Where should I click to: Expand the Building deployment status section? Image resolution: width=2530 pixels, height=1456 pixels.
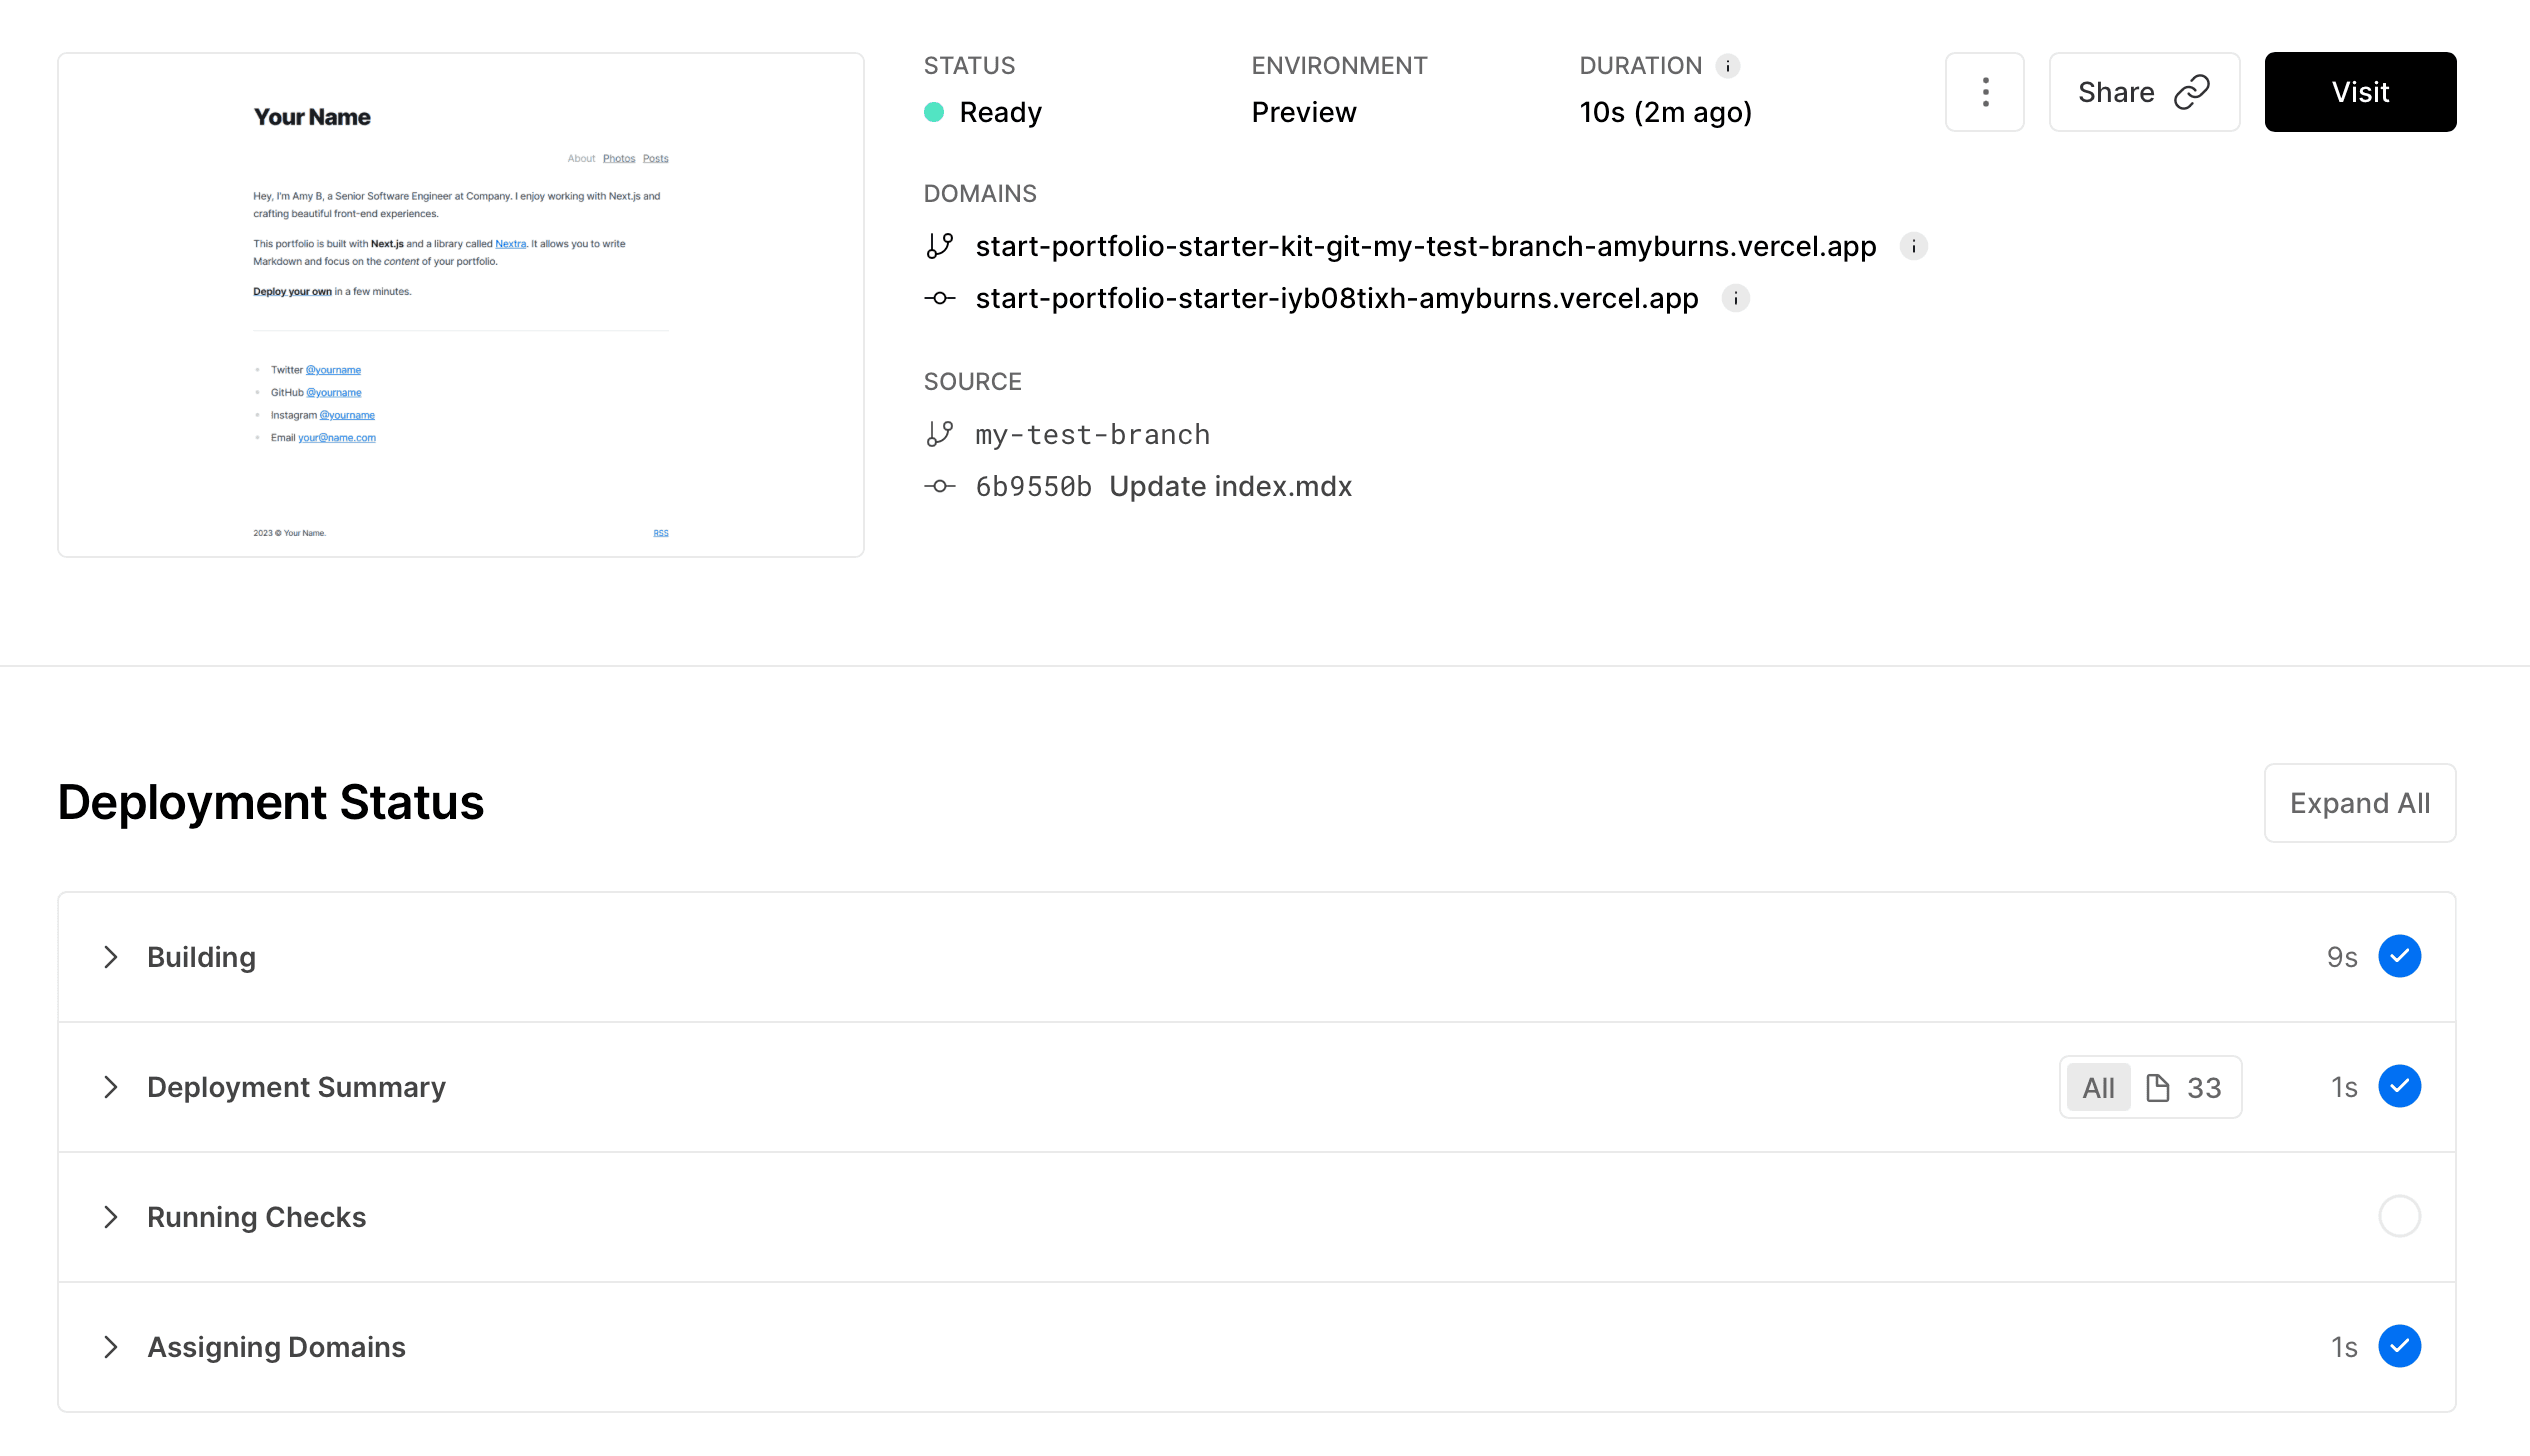(x=111, y=956)
